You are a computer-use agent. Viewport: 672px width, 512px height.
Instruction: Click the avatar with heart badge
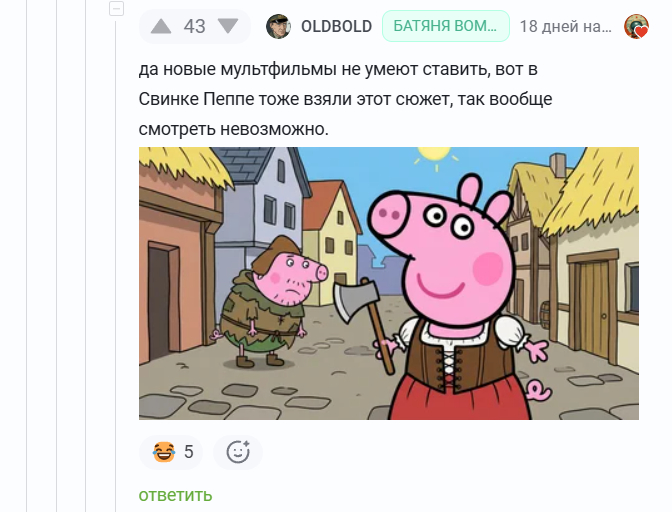[636, 26]
